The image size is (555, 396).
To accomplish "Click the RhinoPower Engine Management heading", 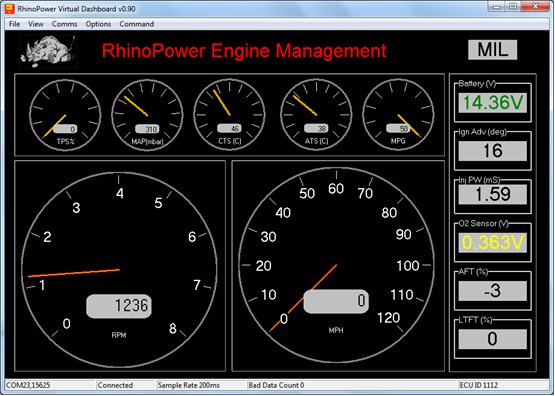I will click(244, 51).
